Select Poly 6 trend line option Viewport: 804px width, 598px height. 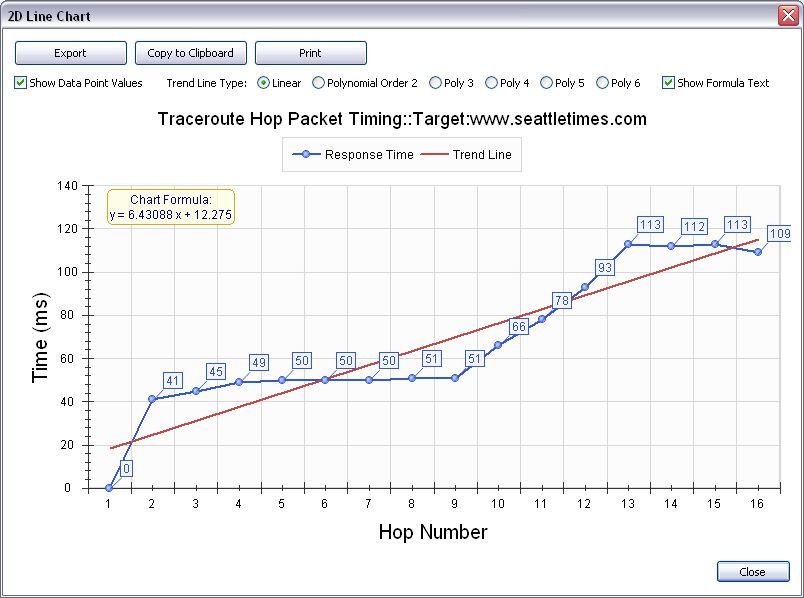click(618, 83)
